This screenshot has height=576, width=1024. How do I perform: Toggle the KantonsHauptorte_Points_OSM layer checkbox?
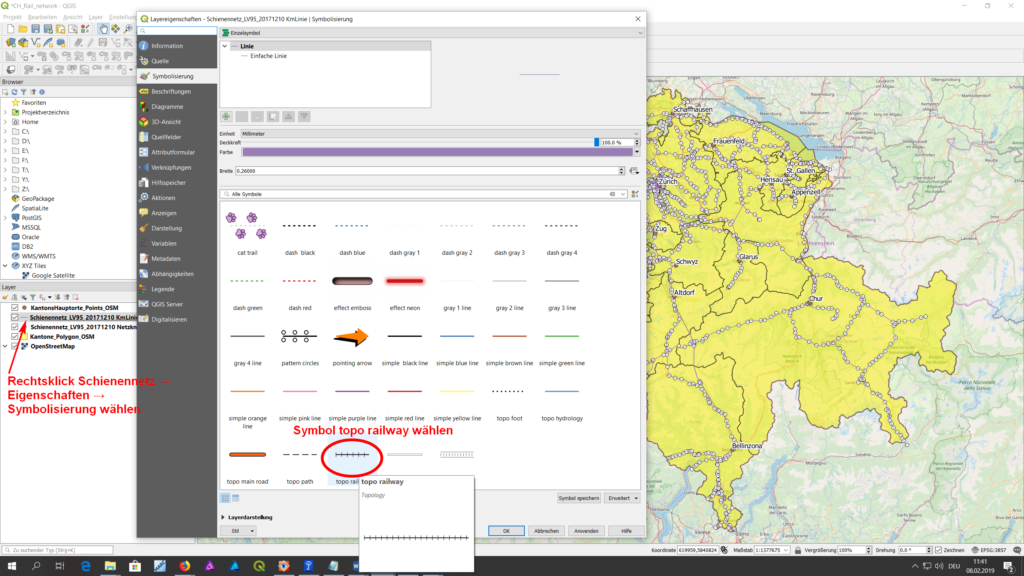tap(14, 307)
